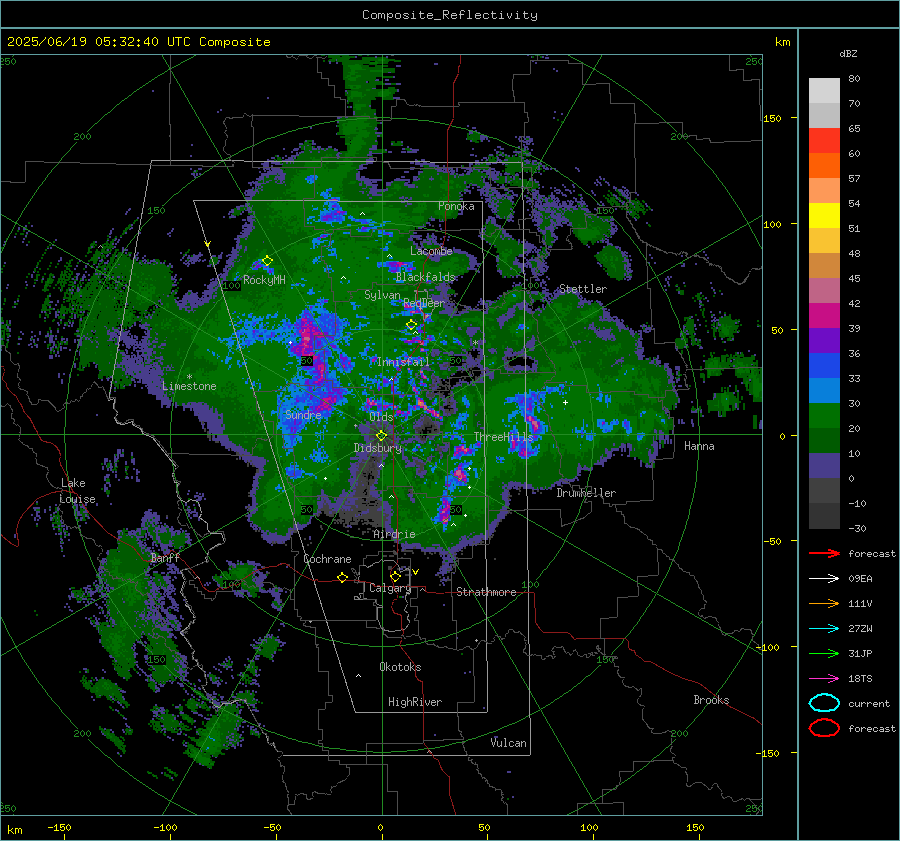This screenshot has width=900, height=841.
Task: Click the 31JP legend label
Action: pyautogui.click(x=860, y=653)
